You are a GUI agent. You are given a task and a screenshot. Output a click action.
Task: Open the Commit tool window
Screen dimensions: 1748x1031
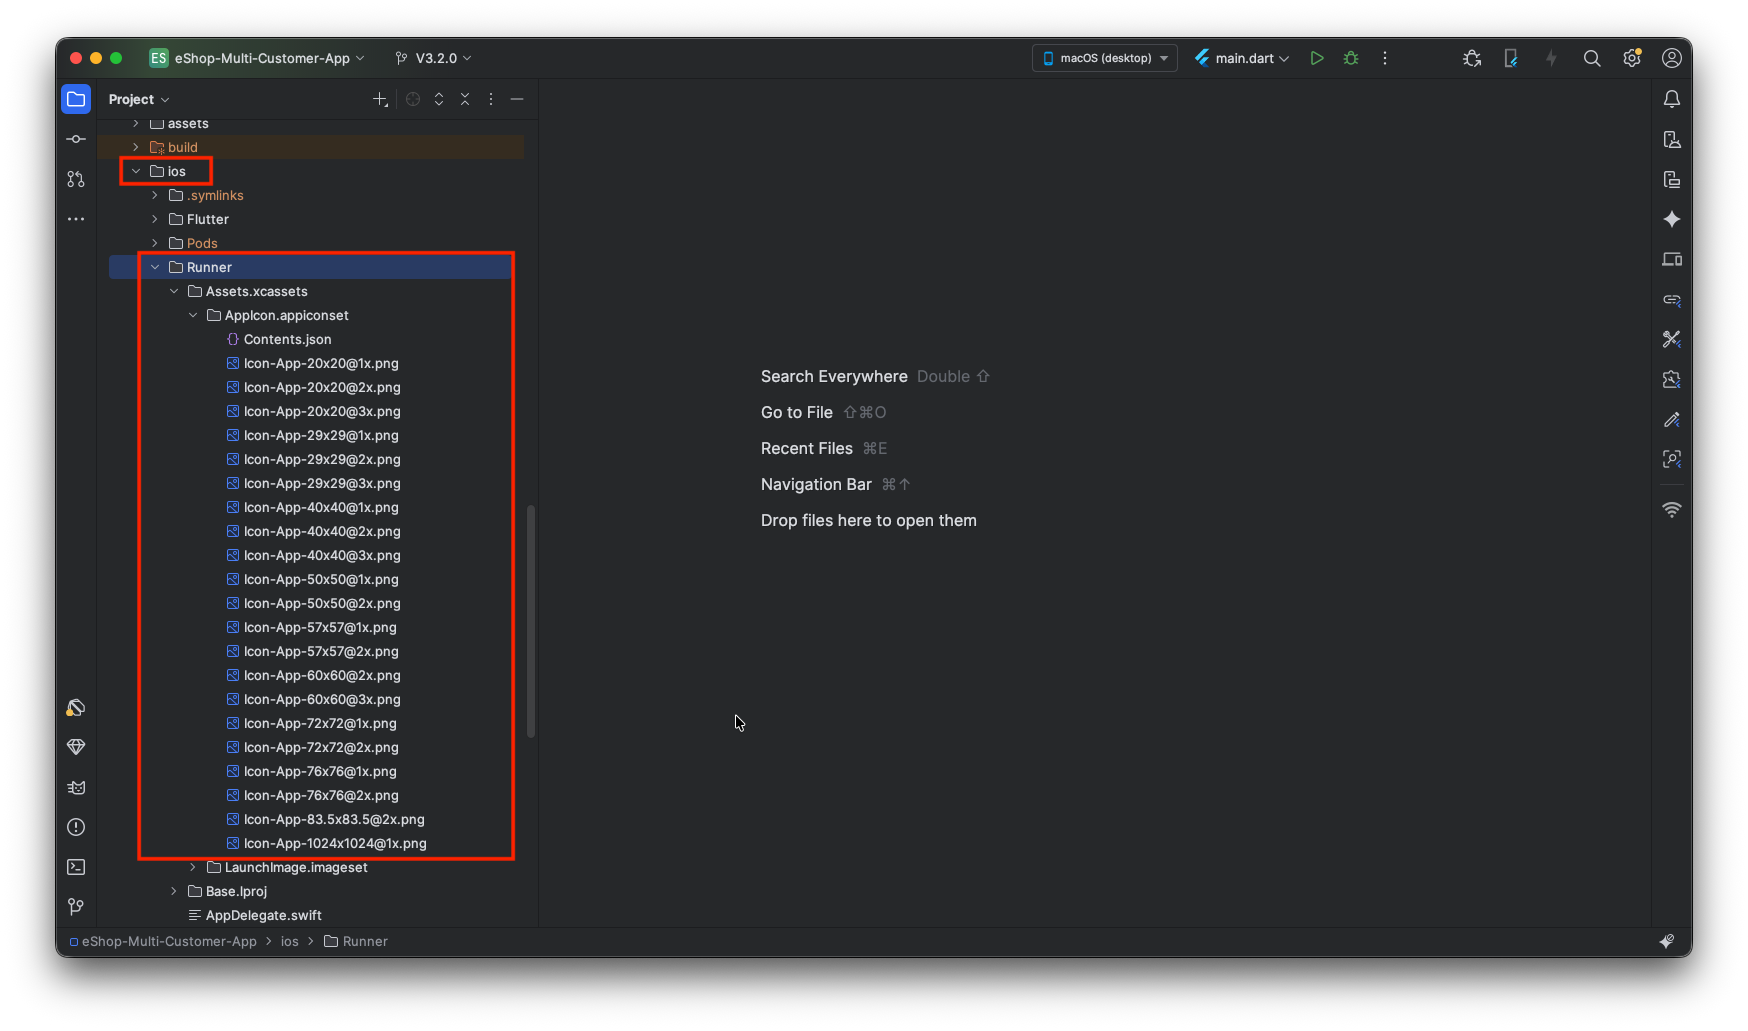76,139
